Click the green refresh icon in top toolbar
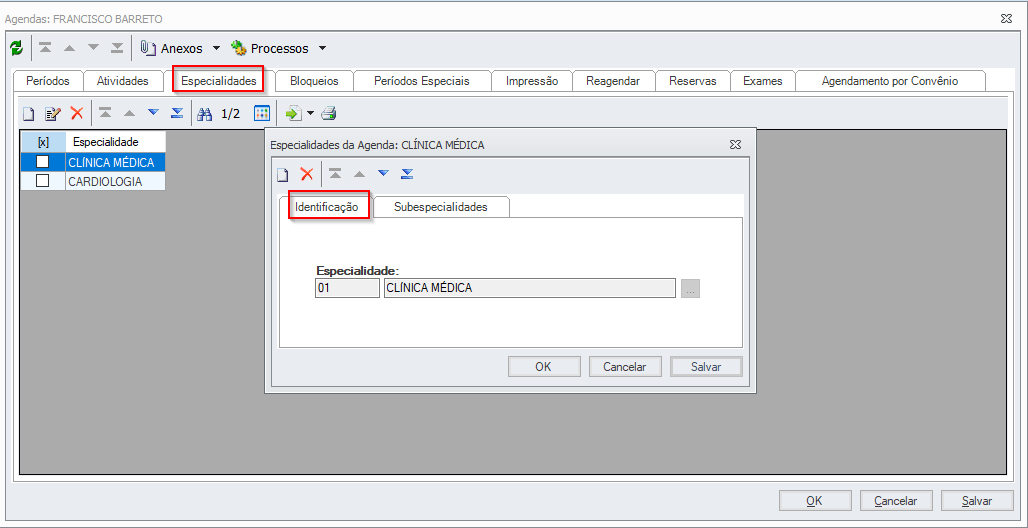Image resolution: width=1028 pixels, height=528 pixels. 16,48
